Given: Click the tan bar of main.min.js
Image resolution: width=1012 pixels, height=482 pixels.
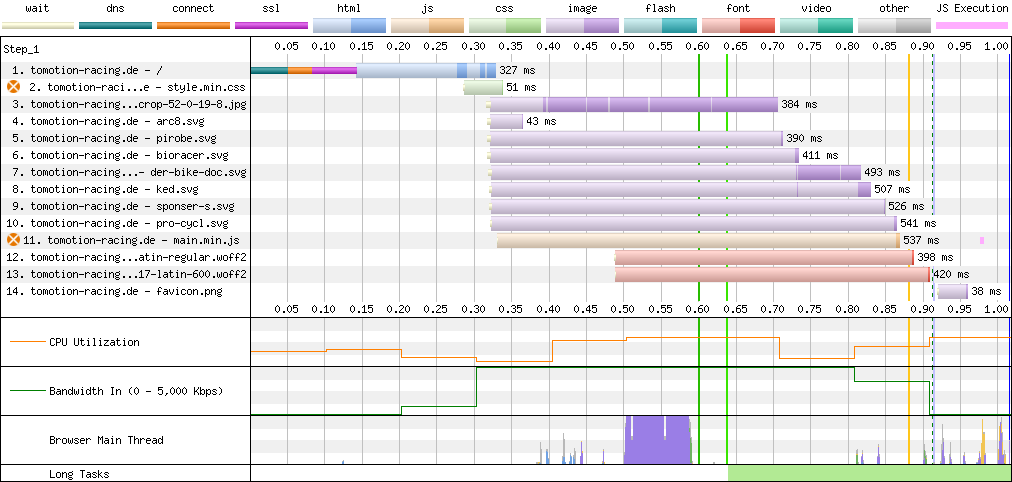Looking at the screenshot, I should [x=698, y=240].
